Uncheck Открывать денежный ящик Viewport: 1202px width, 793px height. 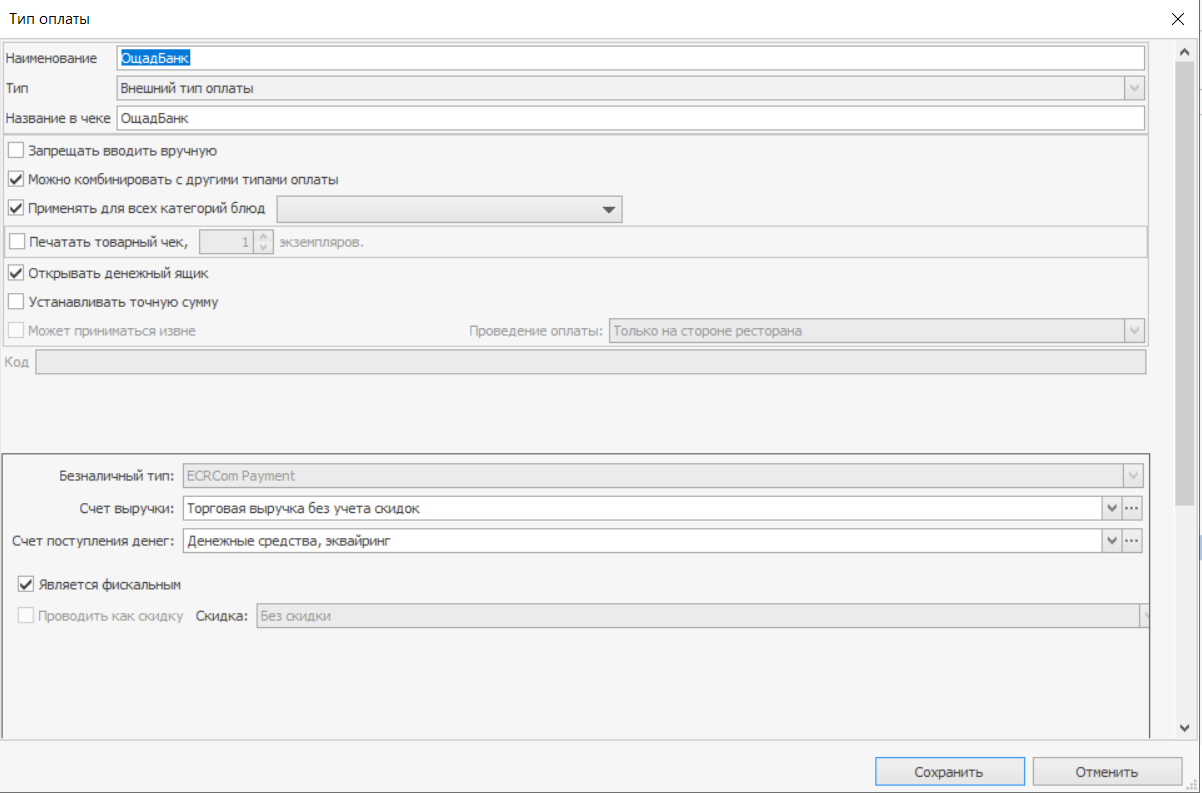click(16, 272)
